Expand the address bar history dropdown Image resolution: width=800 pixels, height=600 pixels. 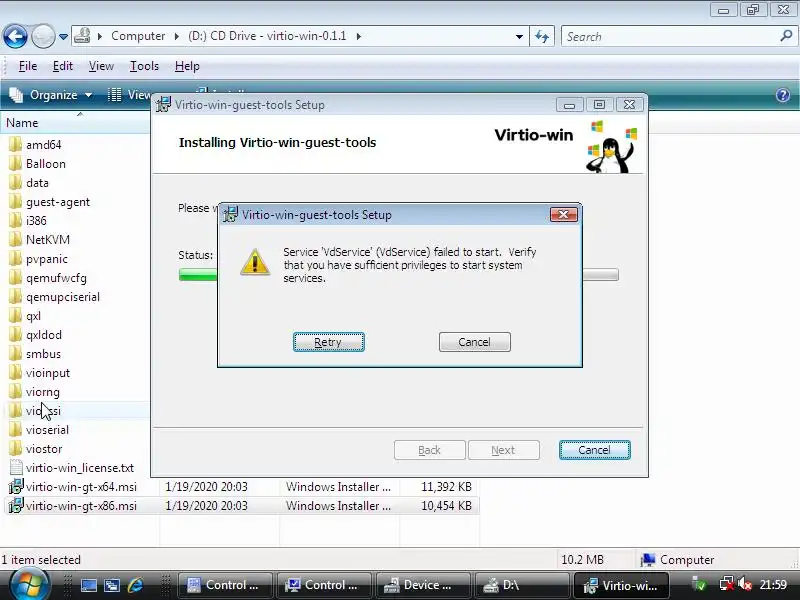point(519,37)
